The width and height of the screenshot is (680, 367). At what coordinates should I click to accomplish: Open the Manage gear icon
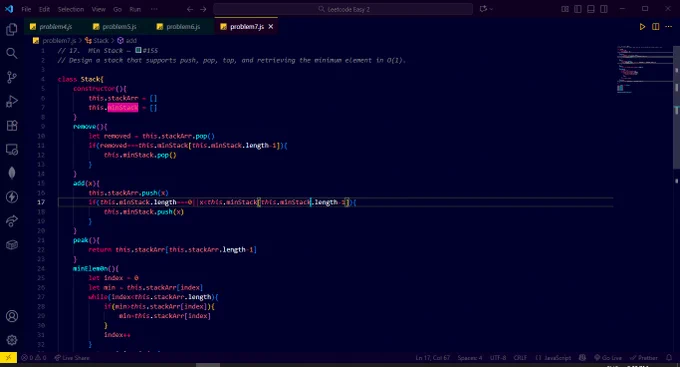click(x=12, y=340)
